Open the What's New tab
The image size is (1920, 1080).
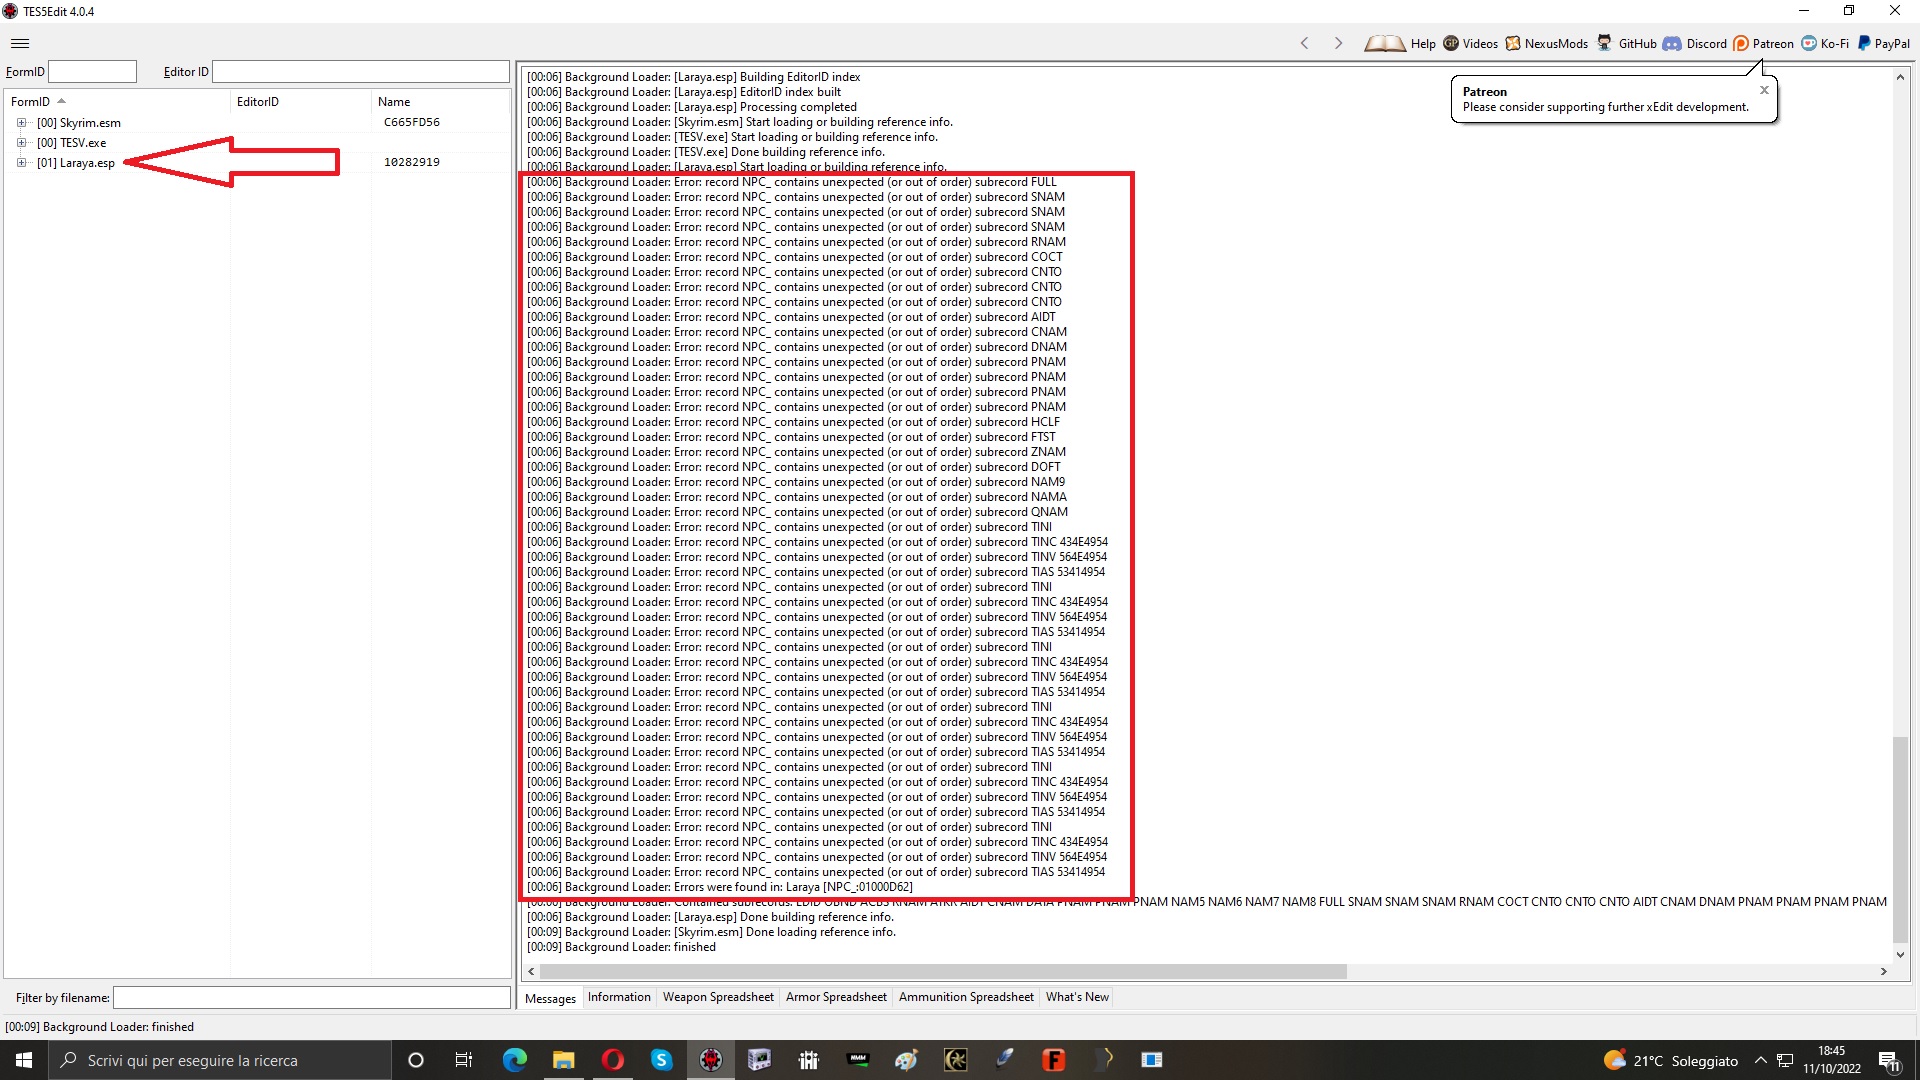click(x=1077, y=997)
